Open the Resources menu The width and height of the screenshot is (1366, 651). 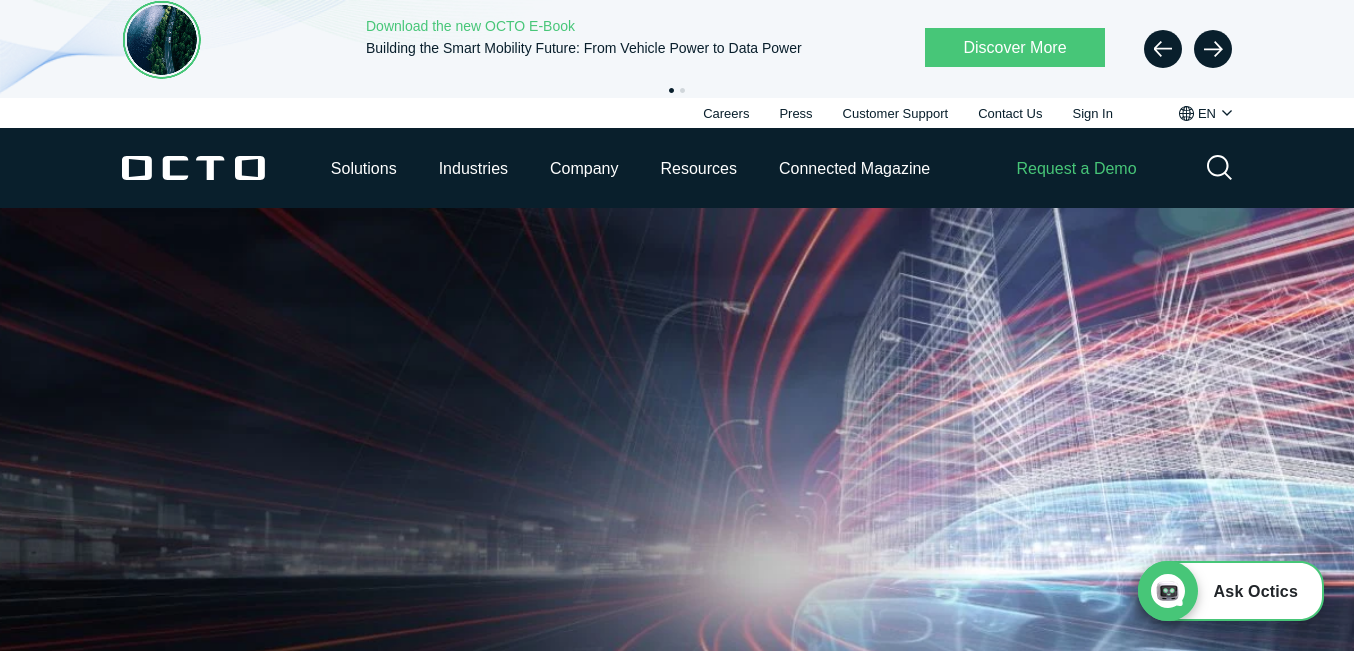pos(699,168)
